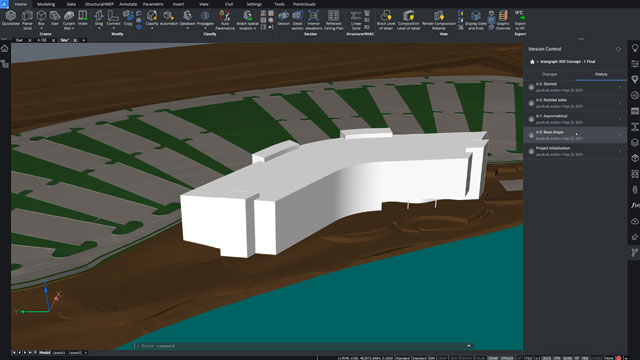Expand the Drag tool dropdown arrow
Viewport: 640px width, 360px height.
point(99,28)
